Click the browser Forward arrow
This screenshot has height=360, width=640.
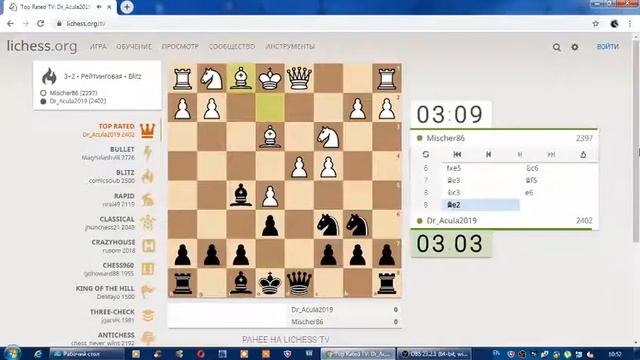tap(25, 24)
